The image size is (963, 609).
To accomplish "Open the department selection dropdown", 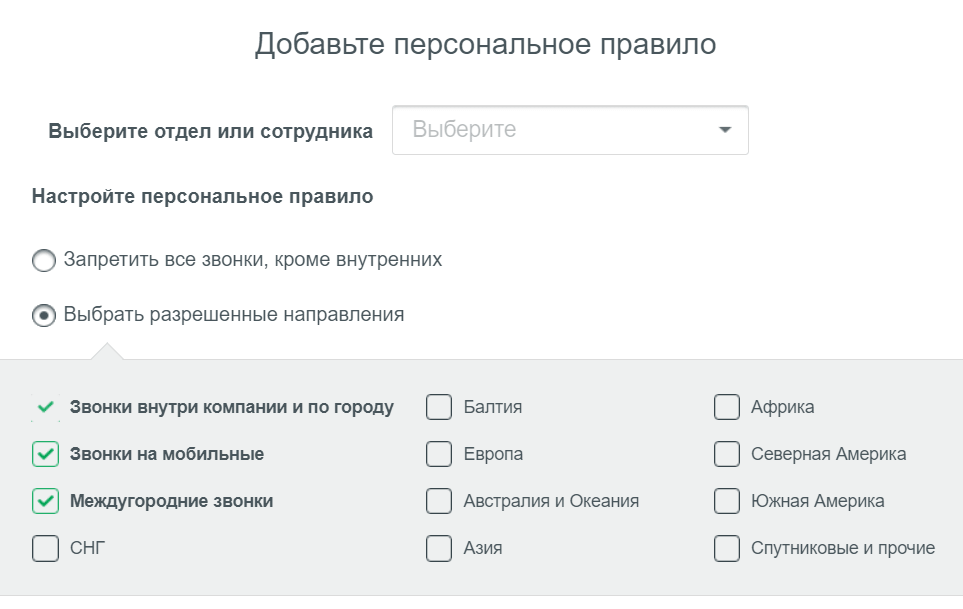I will pos(570,129).
